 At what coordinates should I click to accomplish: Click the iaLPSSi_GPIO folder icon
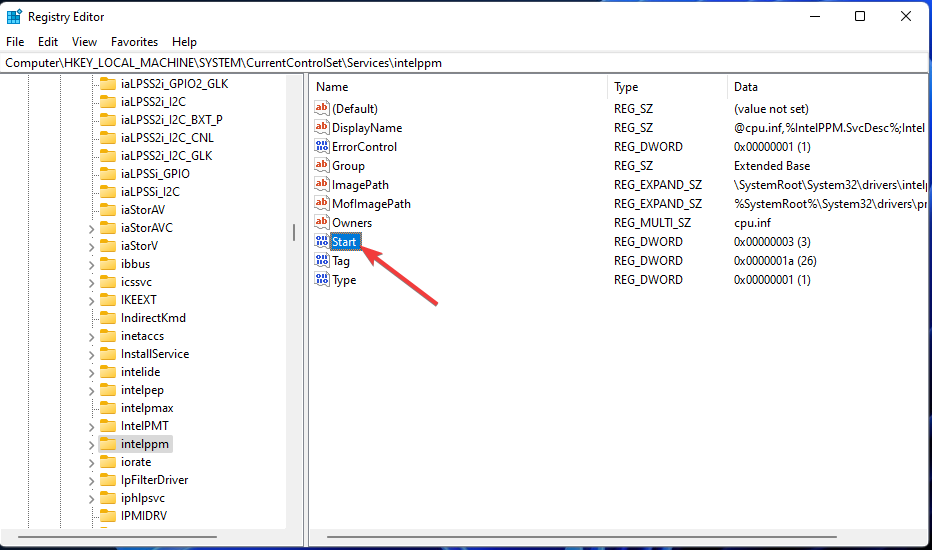coord(108,174)
